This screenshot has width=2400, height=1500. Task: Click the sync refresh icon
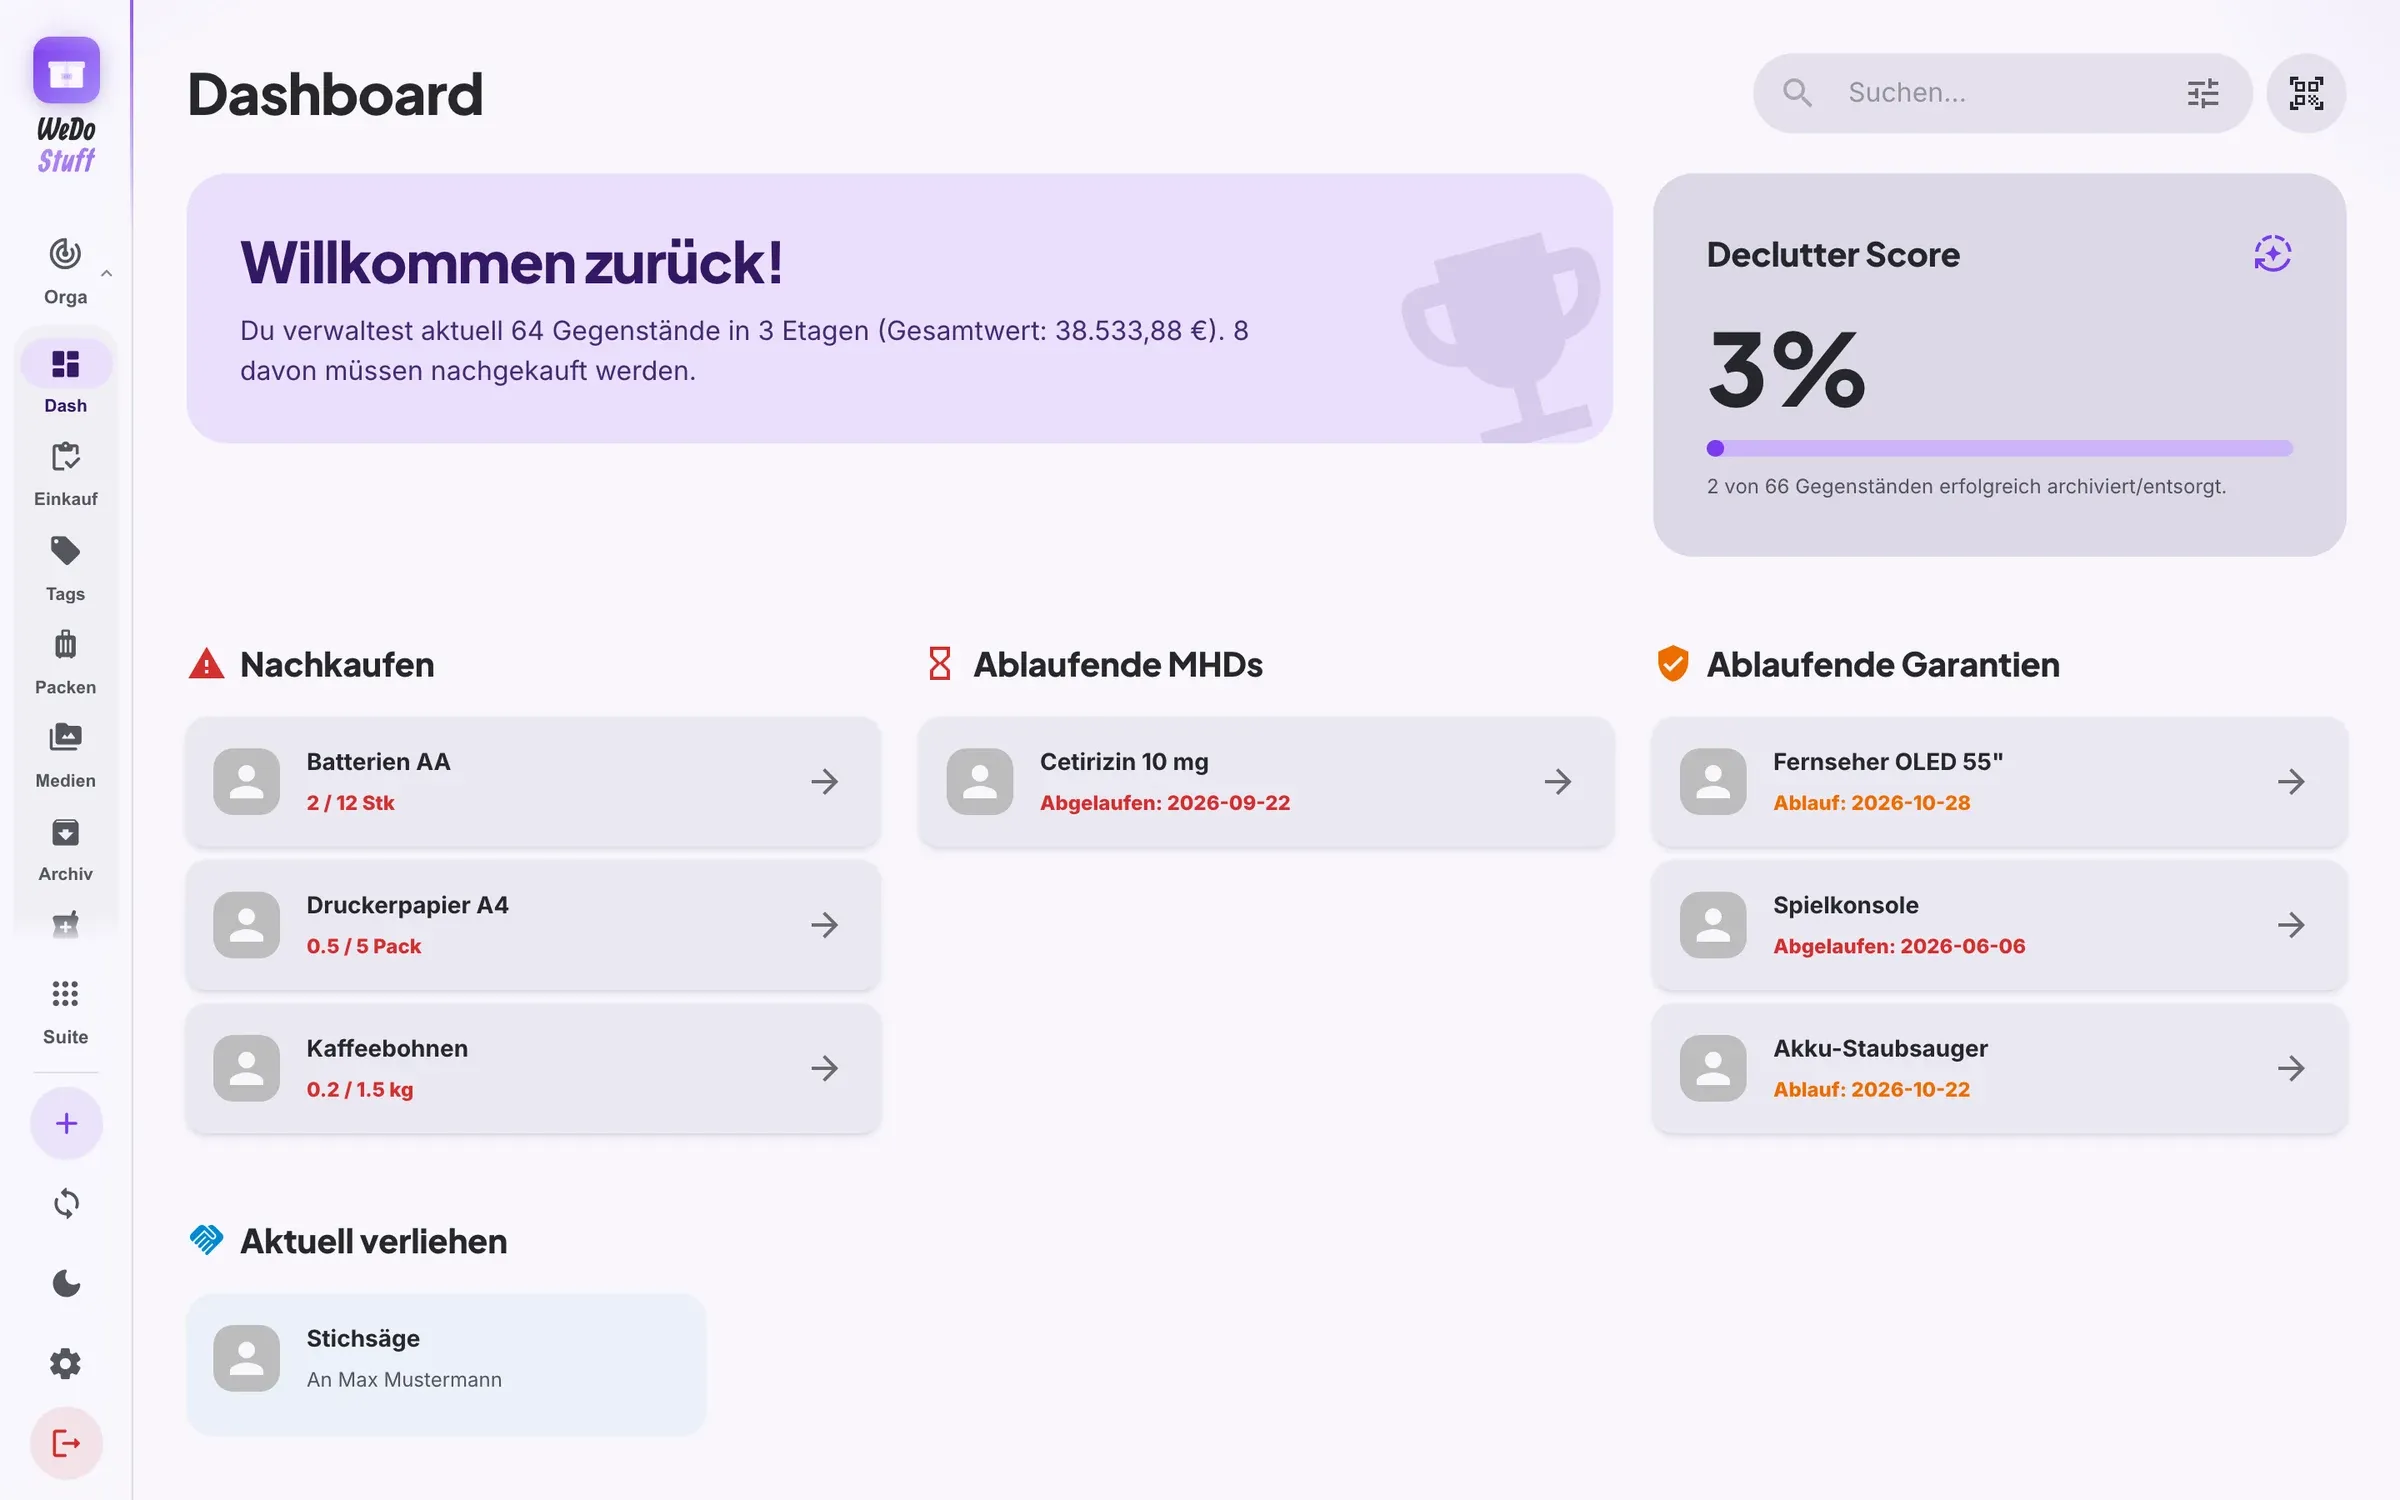click(x=66, y=1203)
